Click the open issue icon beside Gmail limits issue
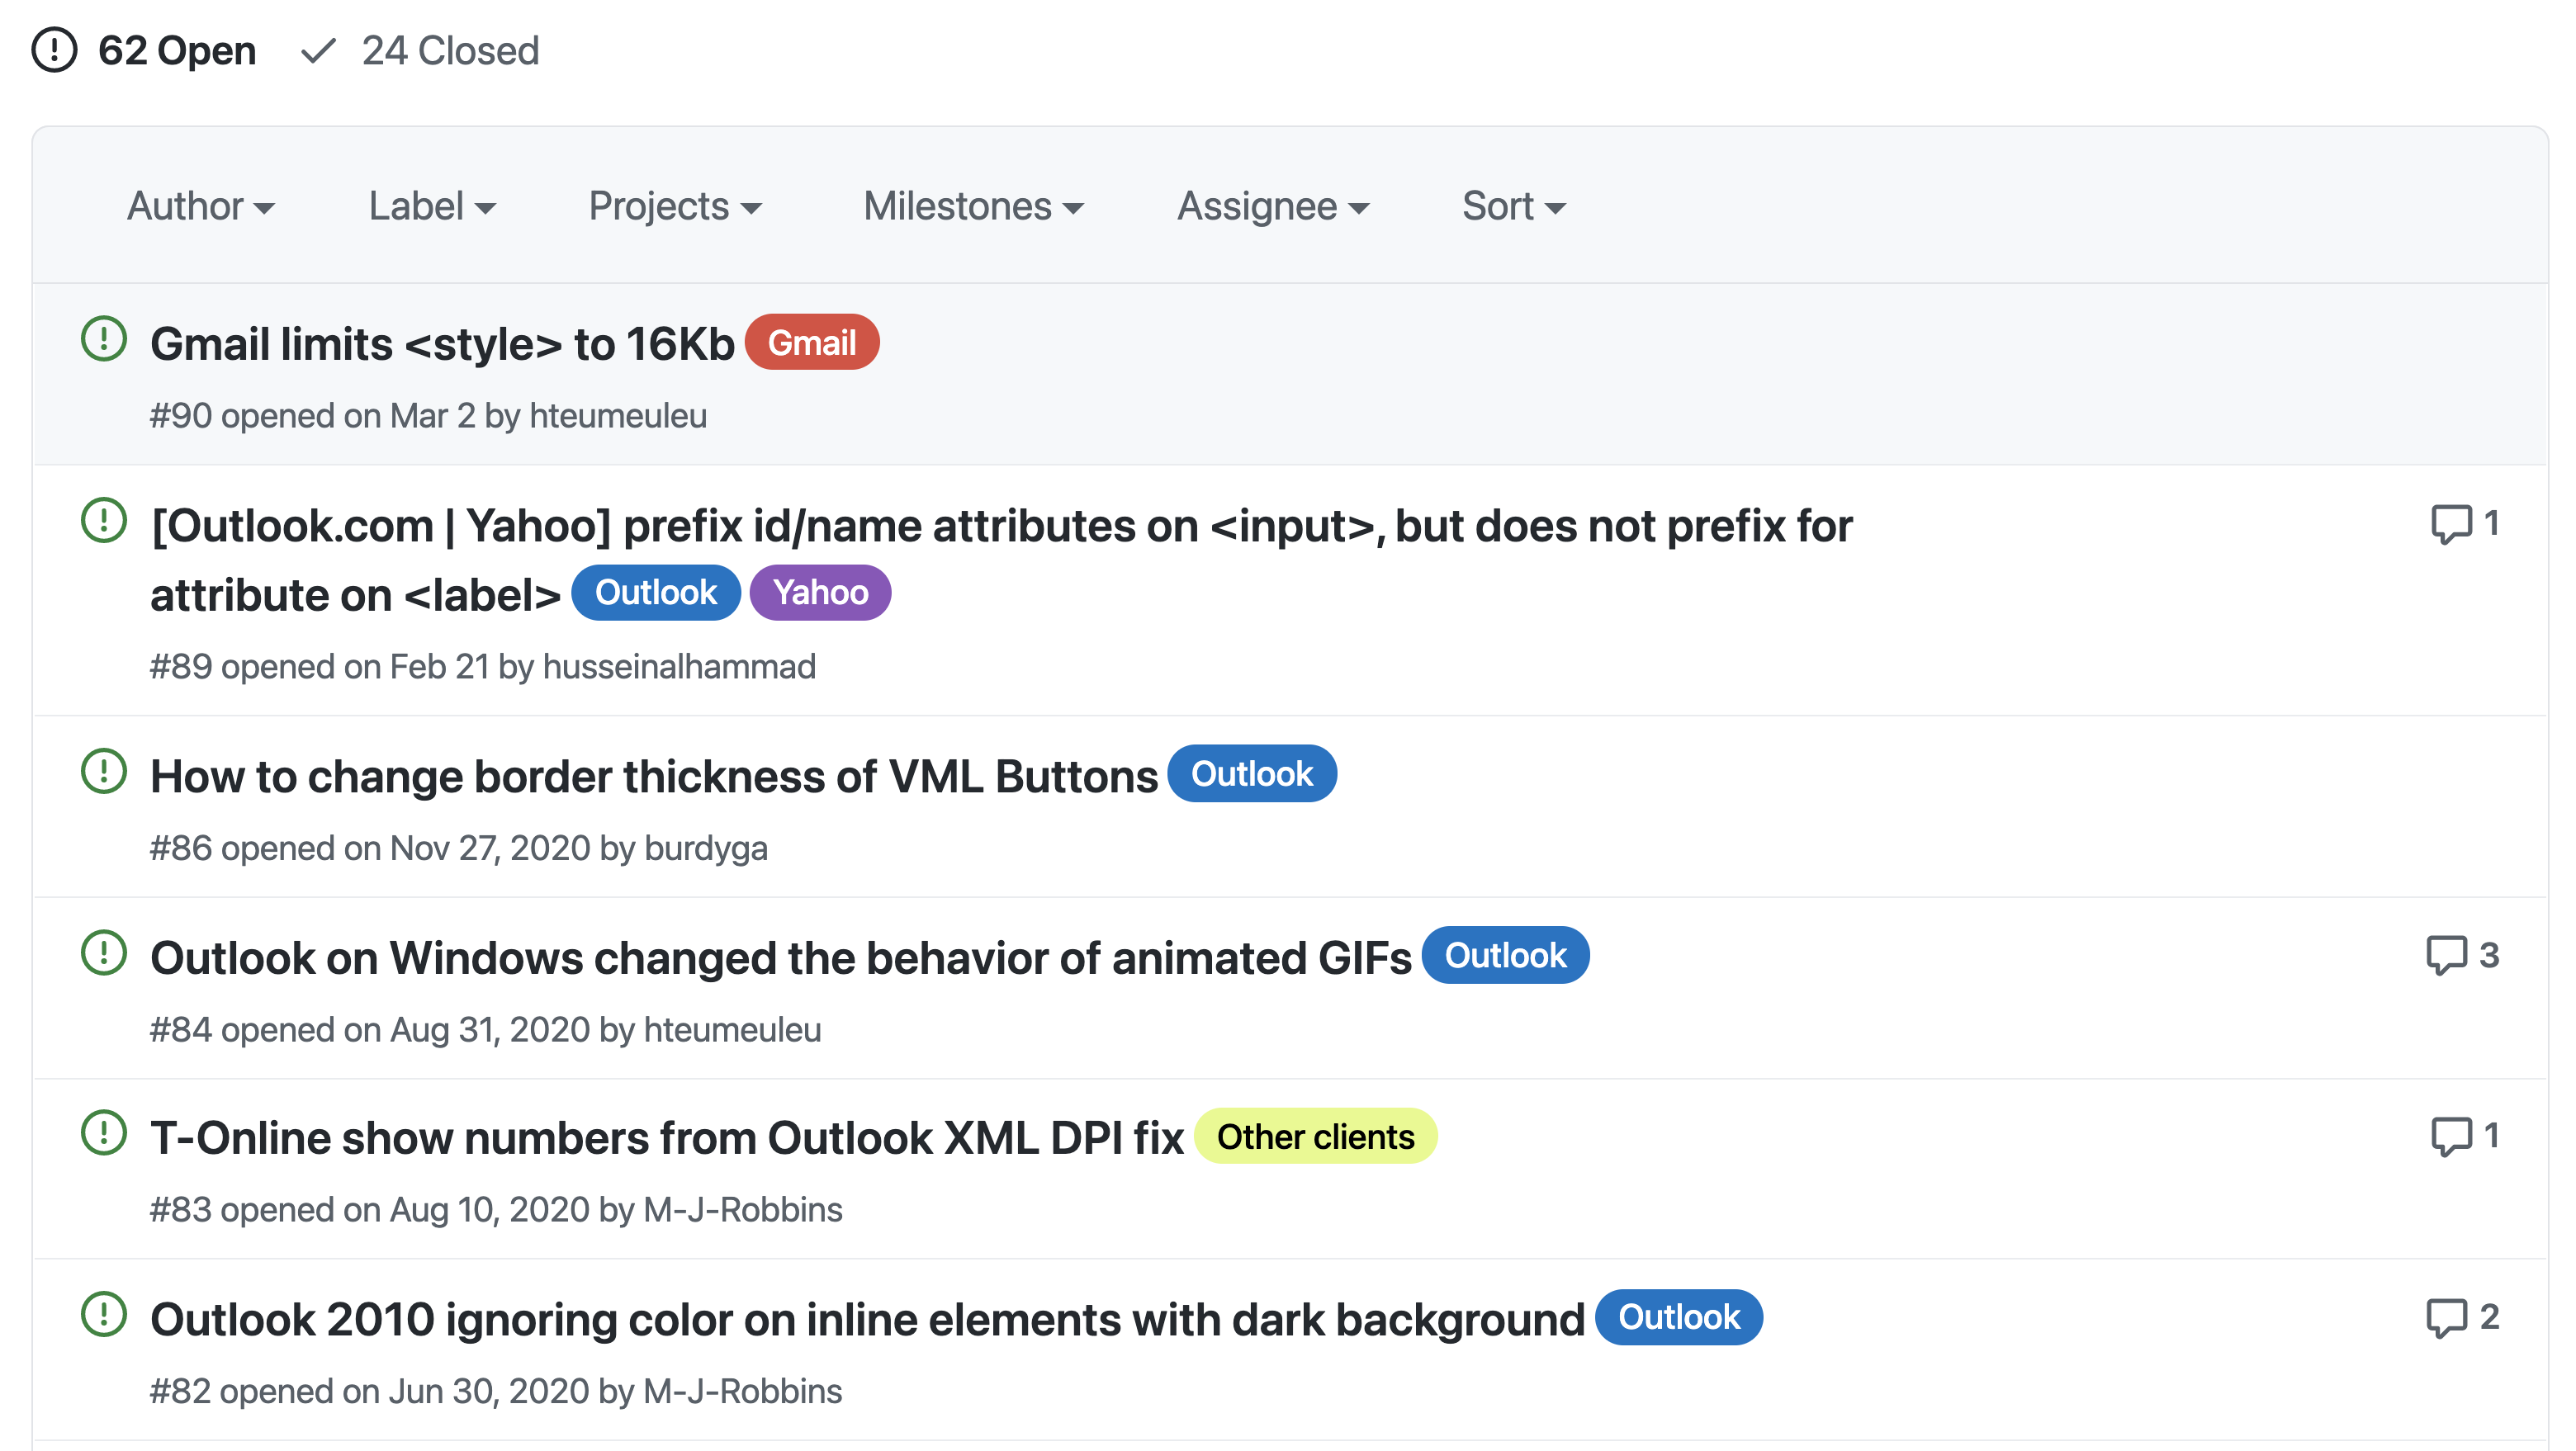 coord(103,339)
